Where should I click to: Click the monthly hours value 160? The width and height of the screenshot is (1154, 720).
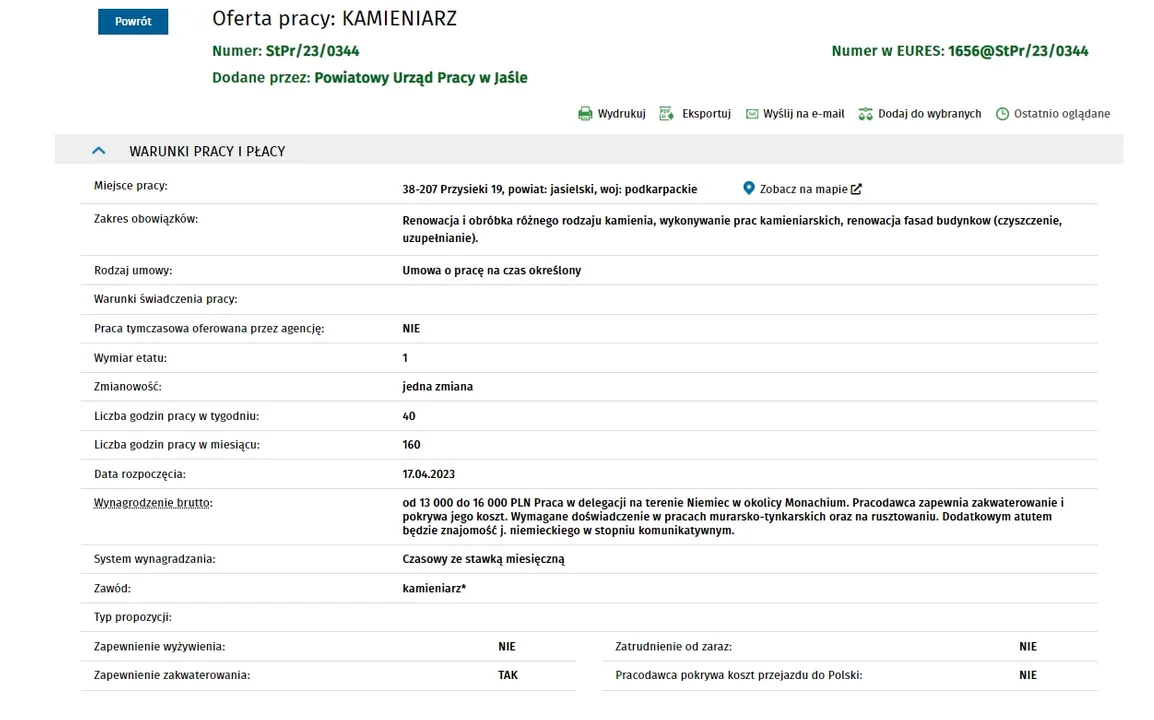point(411,445)
